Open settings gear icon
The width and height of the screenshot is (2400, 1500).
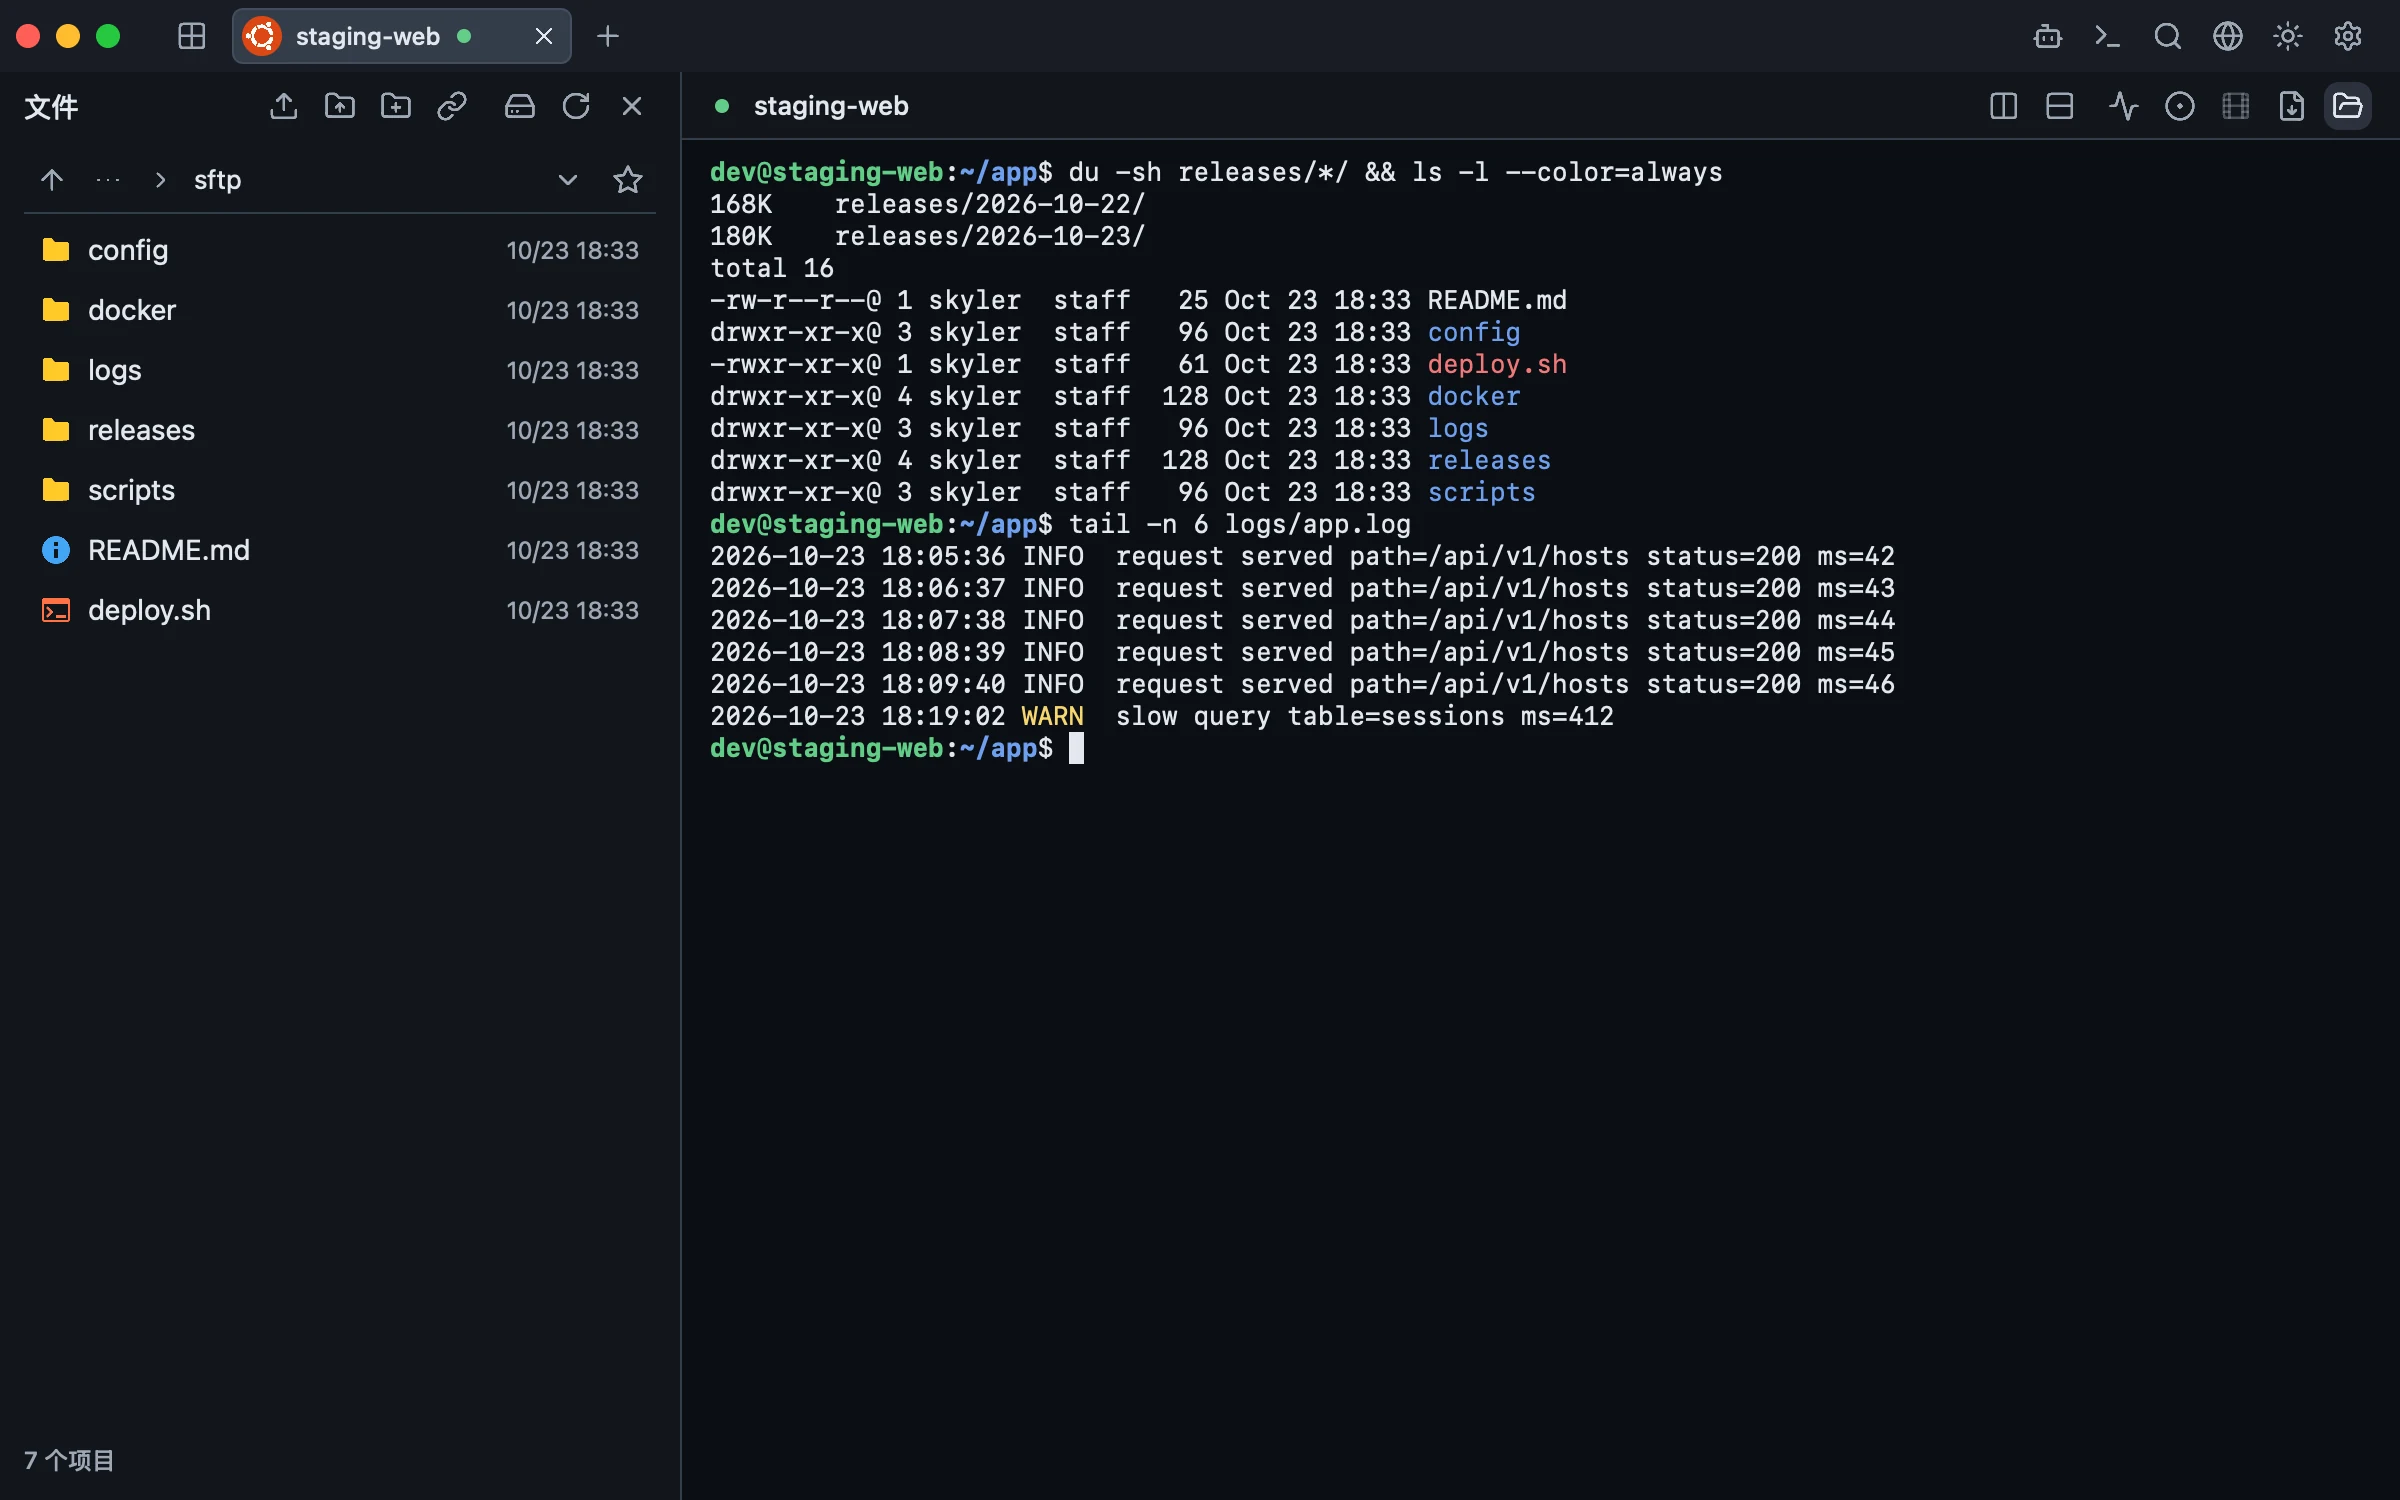click(2347, 36)
